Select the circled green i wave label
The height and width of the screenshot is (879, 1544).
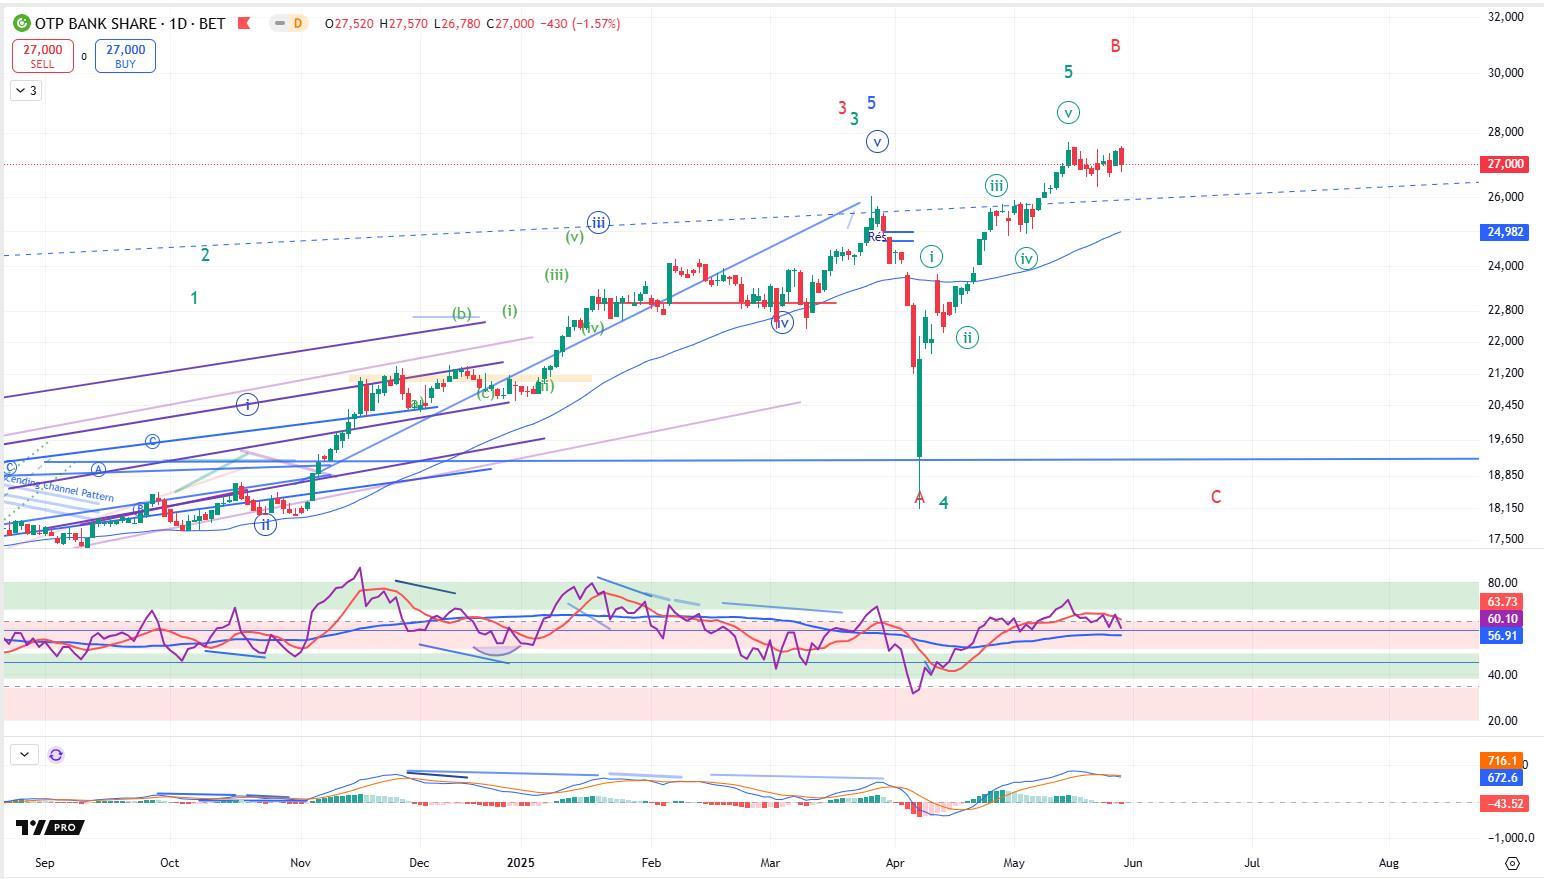coord(931,257)
